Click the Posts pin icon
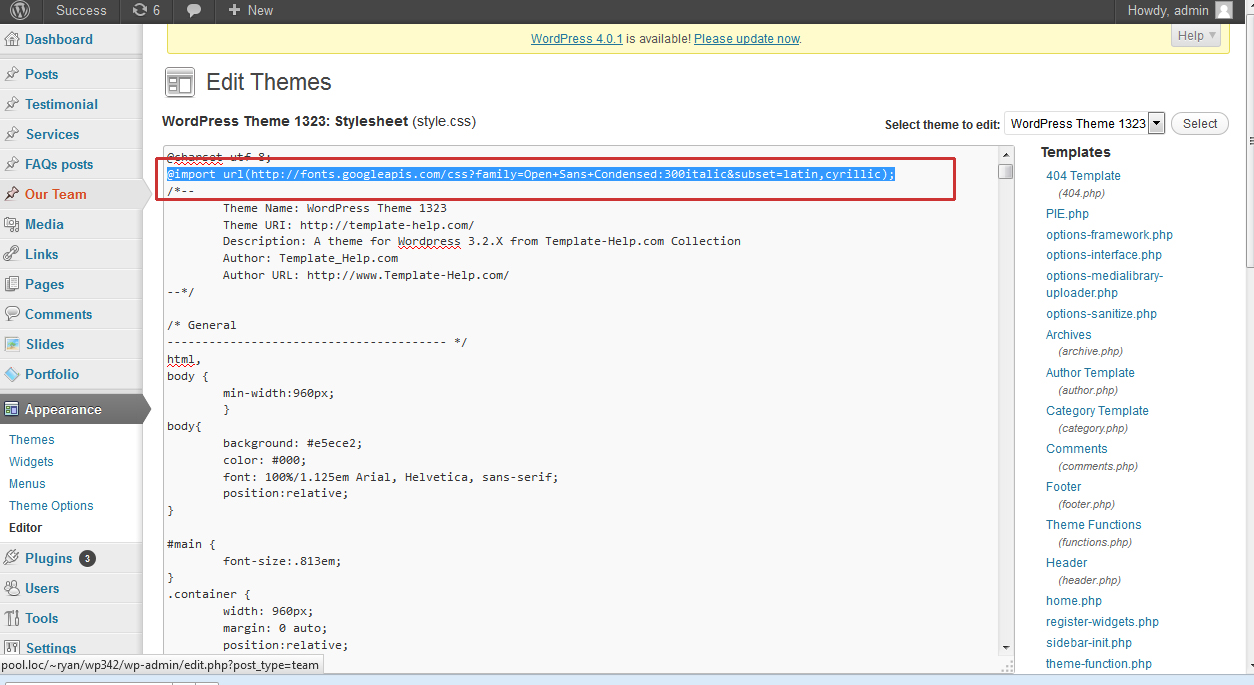Image resolution: width=1254 pixels, height=685 pixels. (x=12, y=74)
